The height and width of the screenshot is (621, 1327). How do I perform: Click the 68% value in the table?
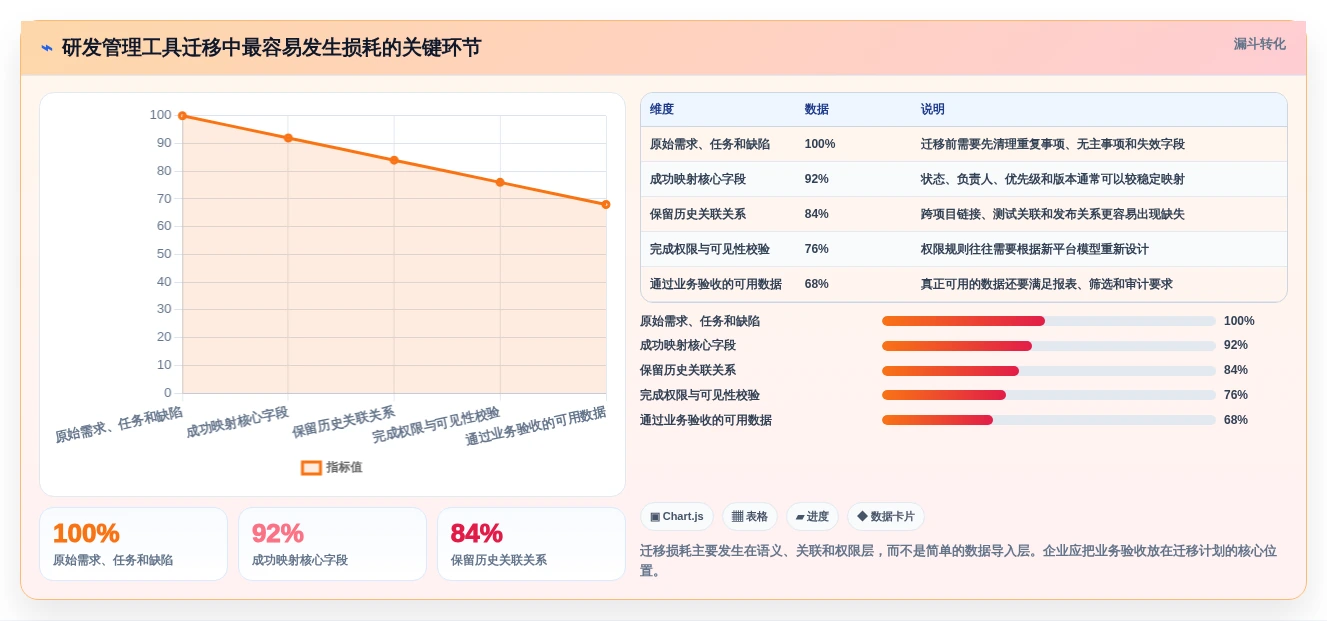pyautogui.click(x=817, y=284)
